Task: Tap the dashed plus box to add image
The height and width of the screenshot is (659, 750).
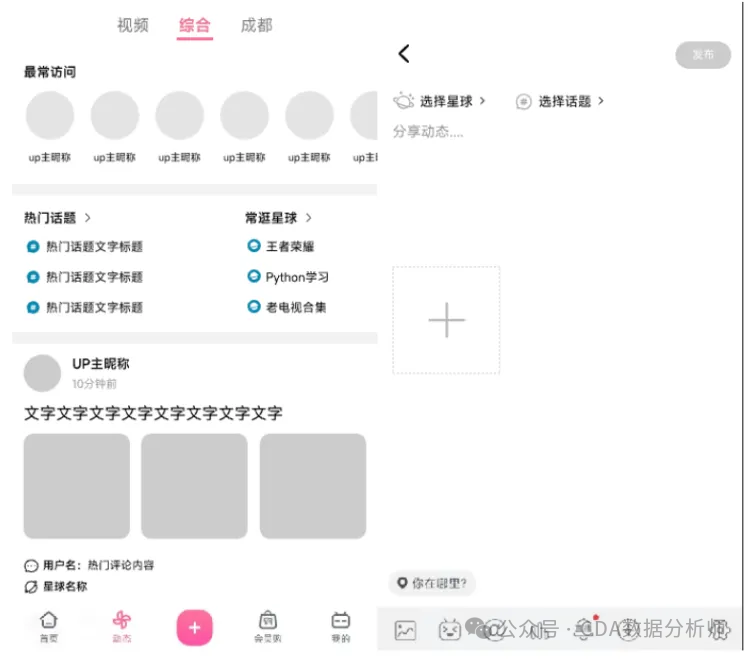Action: coord(446,320)
